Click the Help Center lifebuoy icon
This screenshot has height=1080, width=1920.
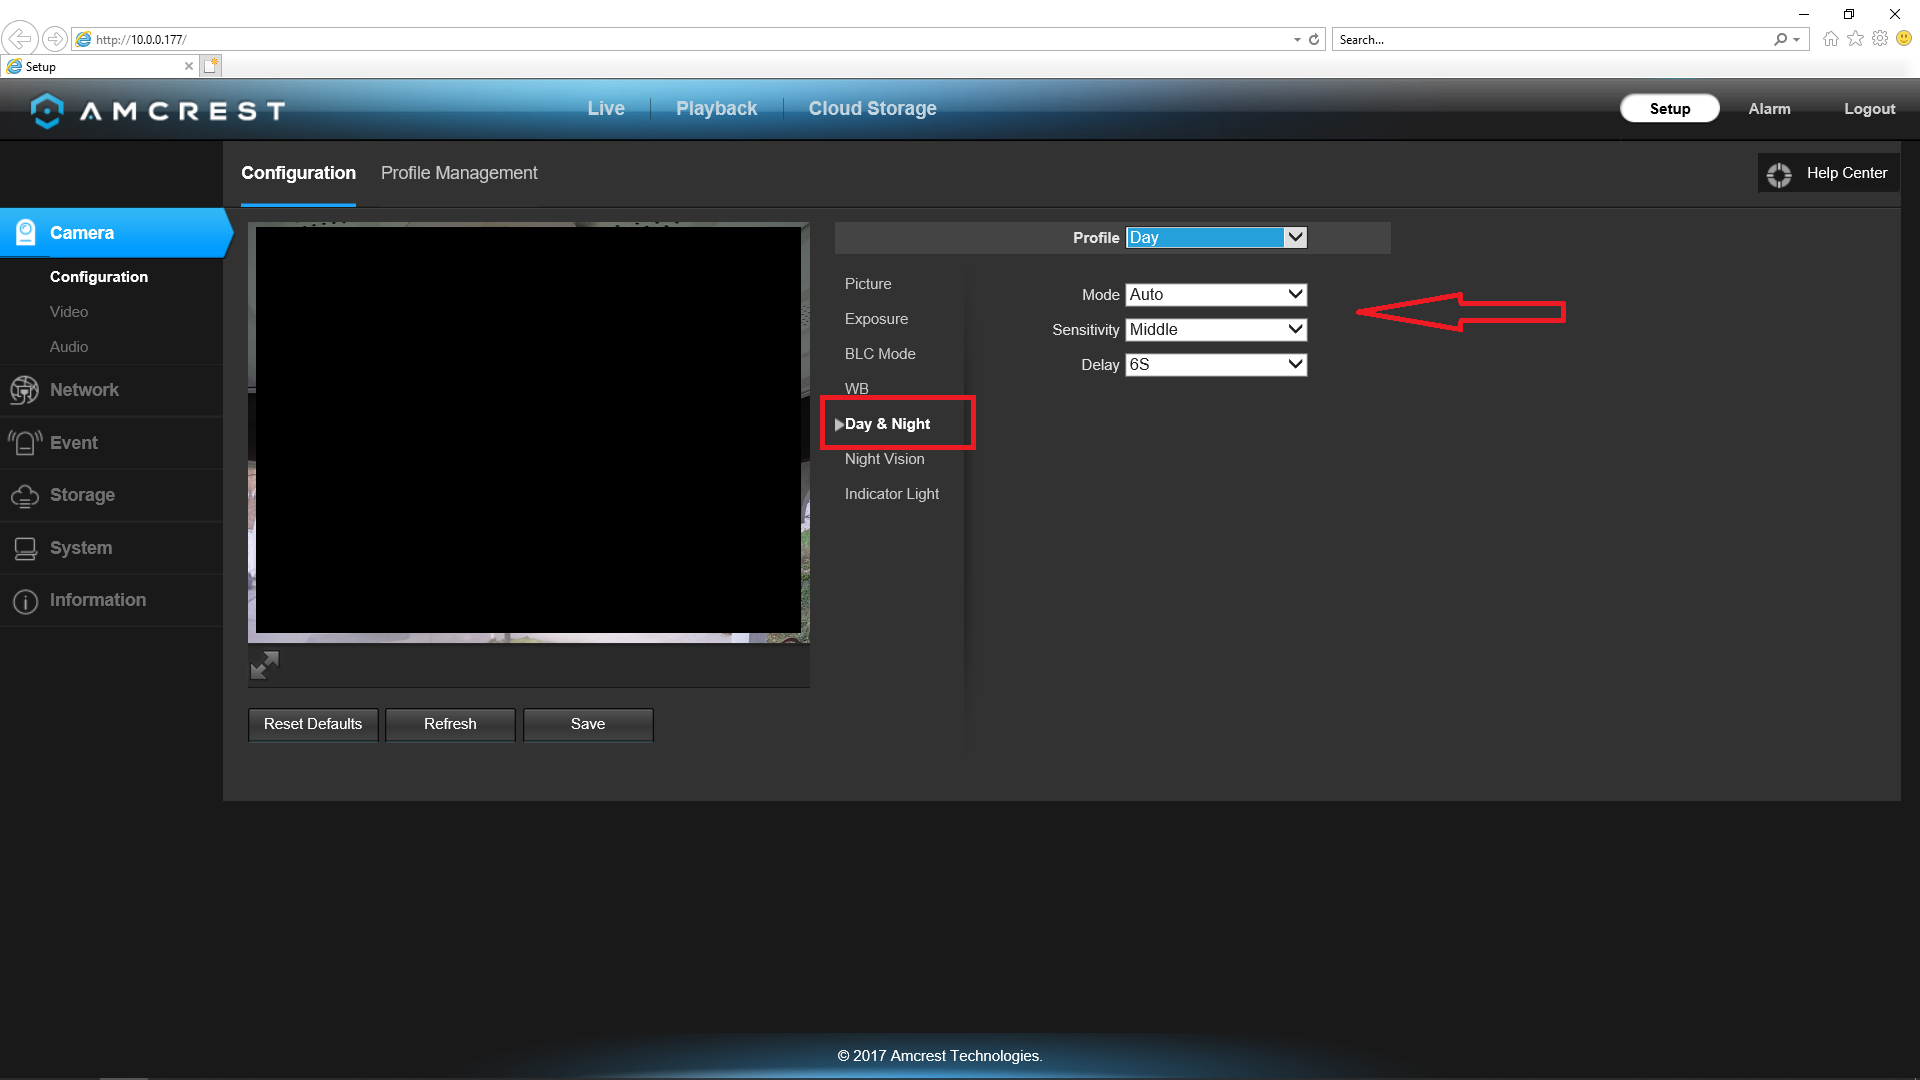tap(1779, 174)
